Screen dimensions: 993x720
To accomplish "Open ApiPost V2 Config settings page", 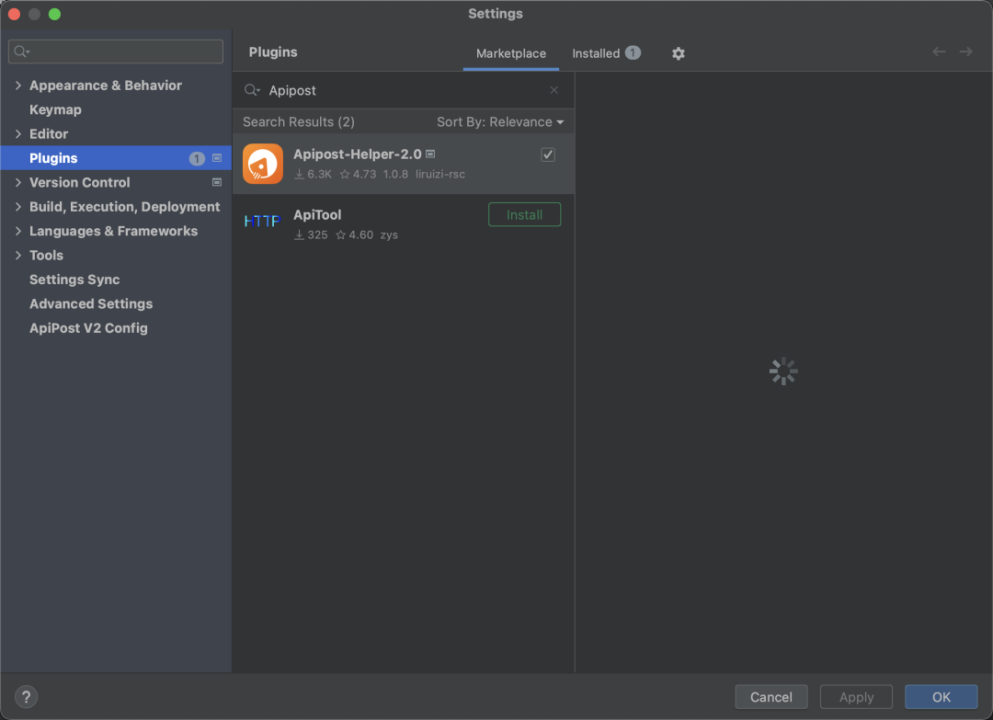I will click(x=88, y=328).
